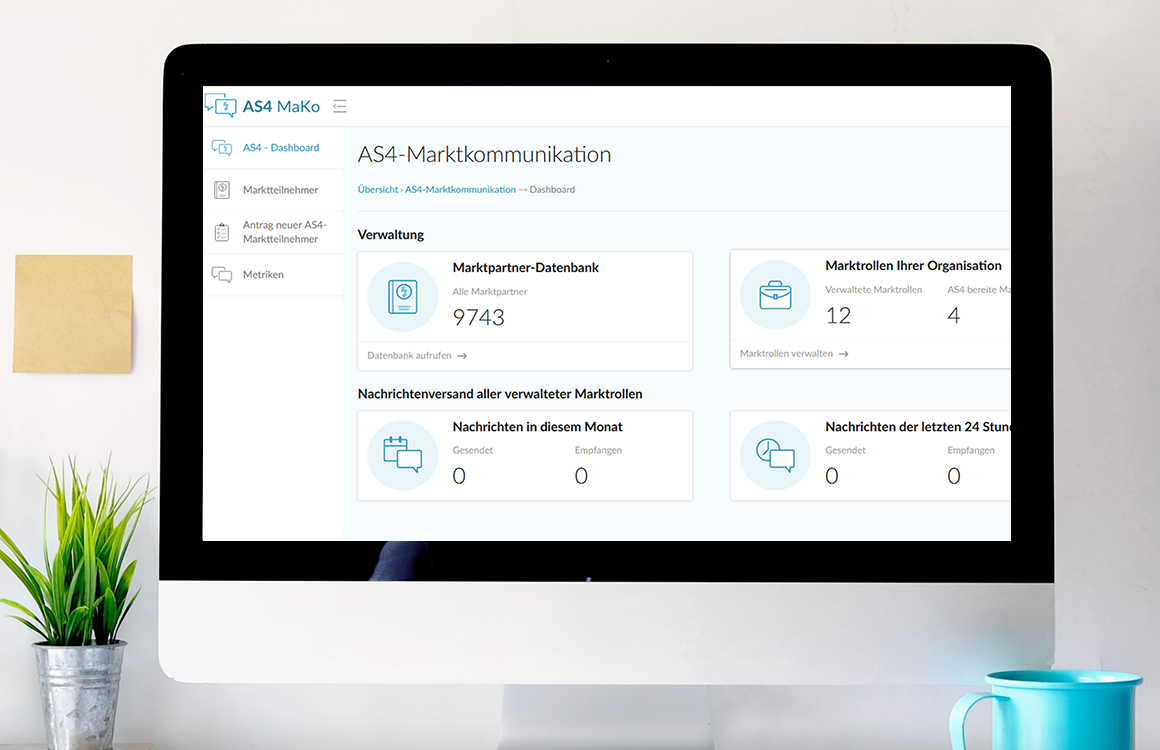Image resolution: width=1160 pixels, height=750 pixels.
Task: Click the Nachrichten in diesem Monat calendar icon
Action: pyautogui.click(x=403, y=455)
